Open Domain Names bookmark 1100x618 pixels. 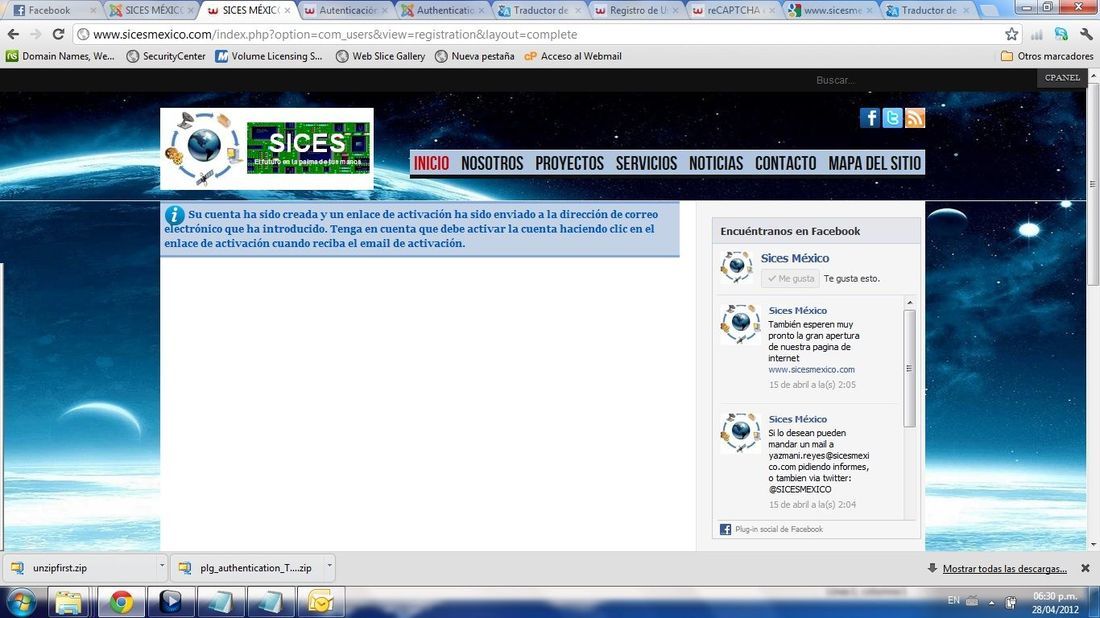pos(60,56)
